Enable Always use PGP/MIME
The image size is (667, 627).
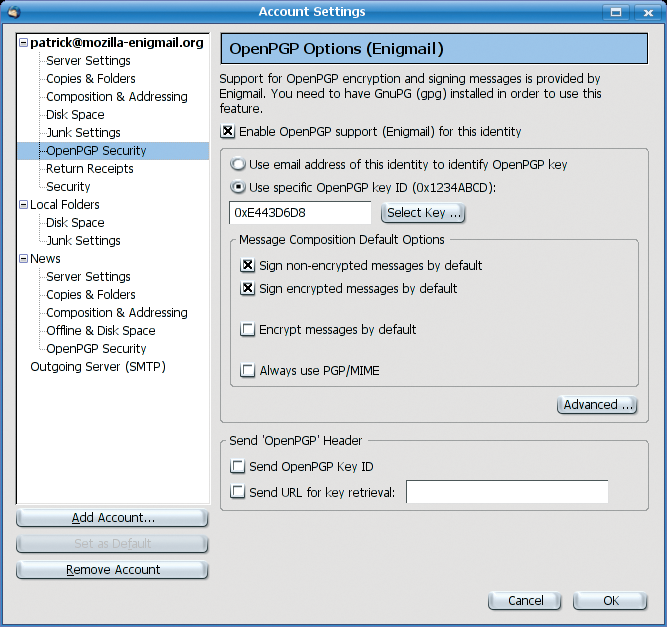point(248,370)
